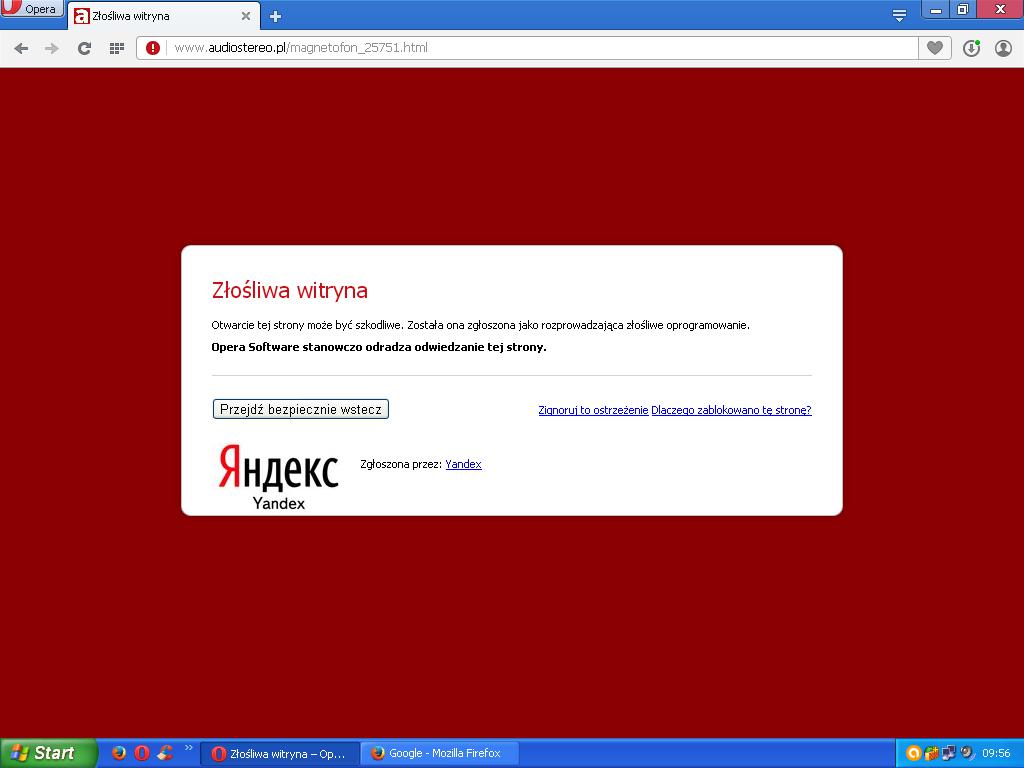Open the Windows Start menu

(48, 753)
